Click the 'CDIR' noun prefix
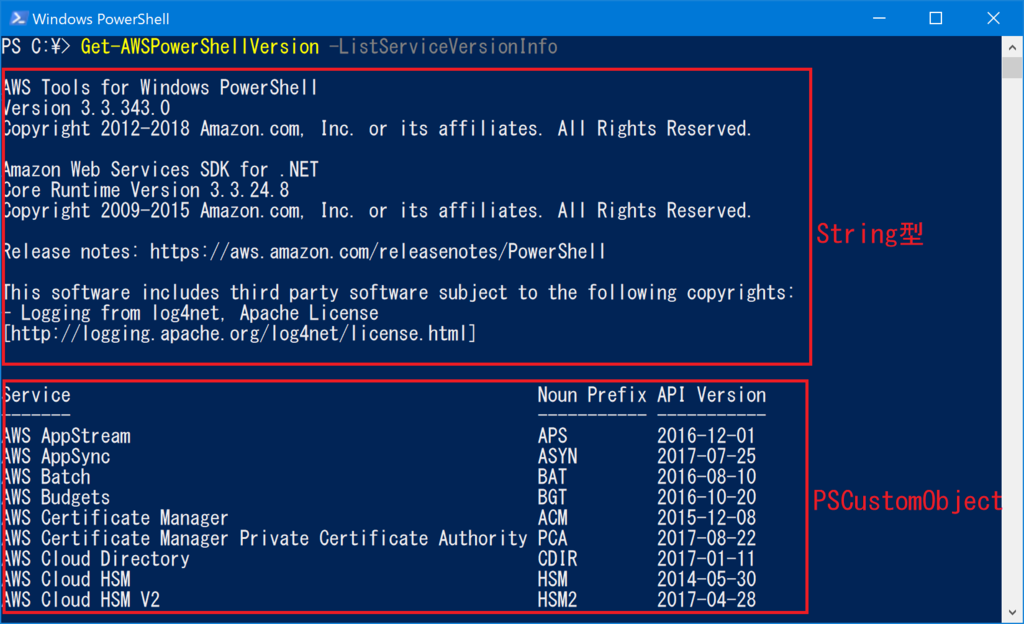The height and width of the screenshot is (624, 1024). [557, 559]
